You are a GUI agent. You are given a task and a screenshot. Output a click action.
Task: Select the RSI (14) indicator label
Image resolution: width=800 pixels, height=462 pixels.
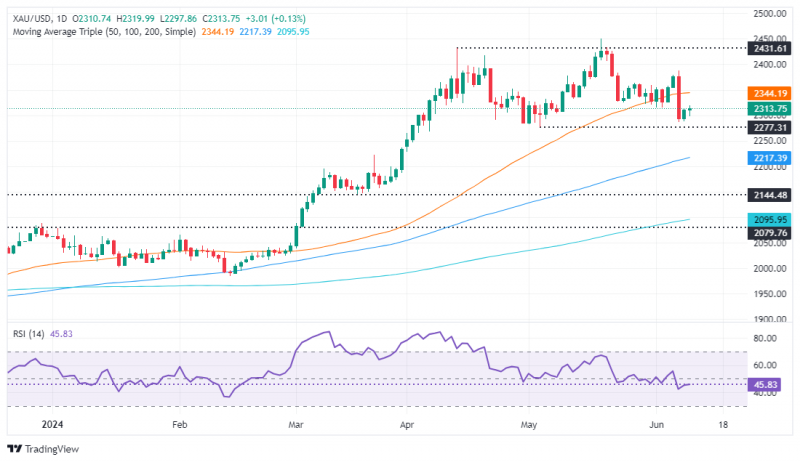click(x=29, y=334)
